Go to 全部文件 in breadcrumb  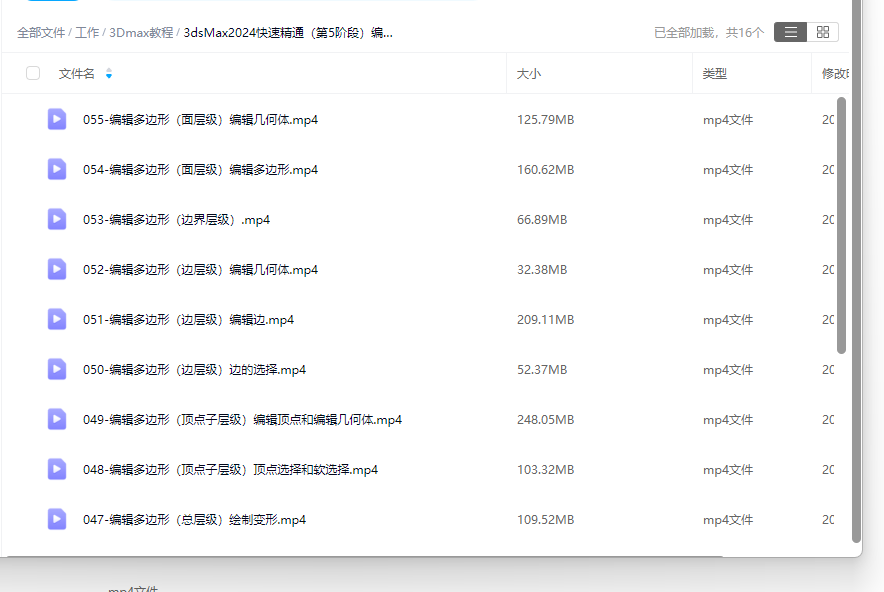coord(41,33)
